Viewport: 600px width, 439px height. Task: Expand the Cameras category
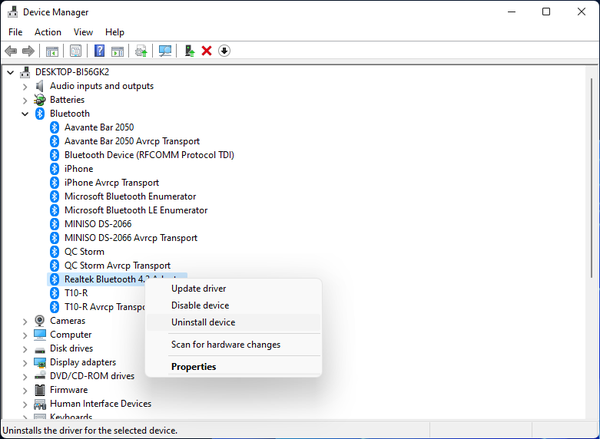[x=25, y=321]
